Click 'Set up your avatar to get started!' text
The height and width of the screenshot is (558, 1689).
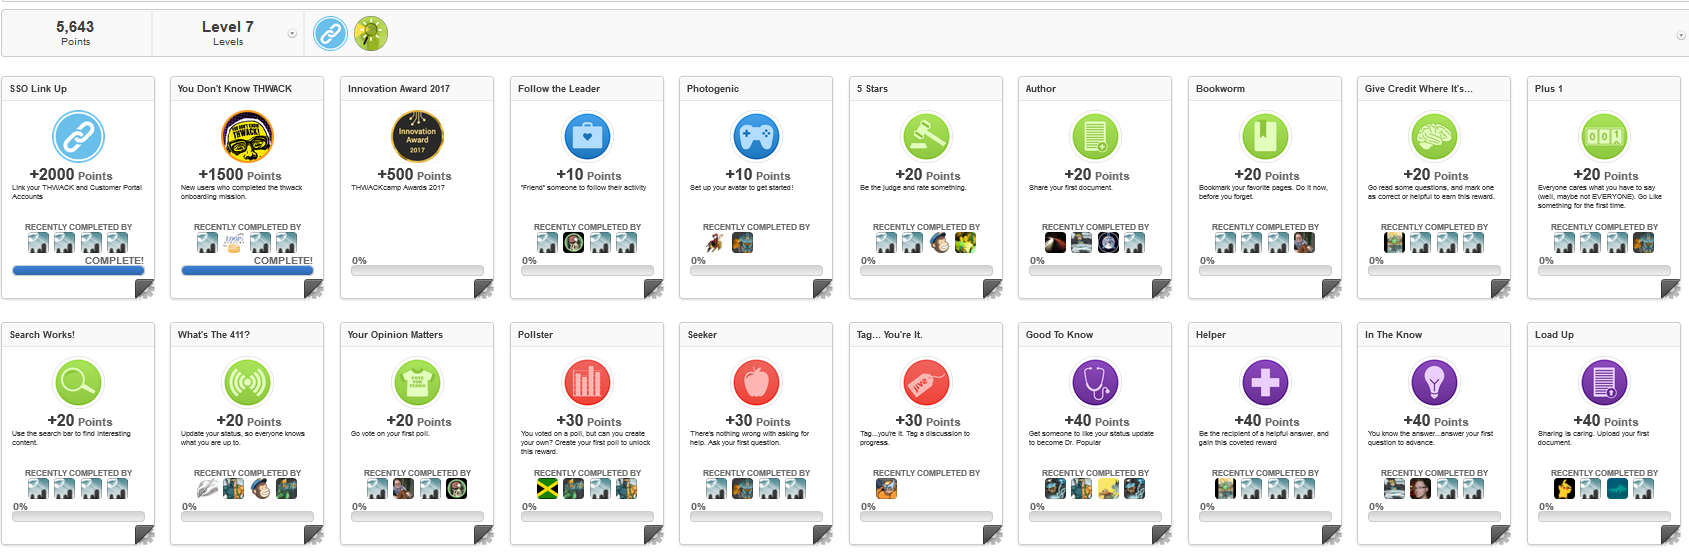[741, 188]
